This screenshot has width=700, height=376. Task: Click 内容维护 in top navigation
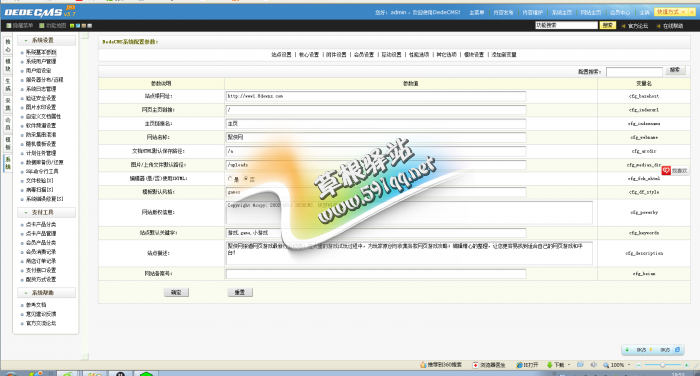(533, 13)
